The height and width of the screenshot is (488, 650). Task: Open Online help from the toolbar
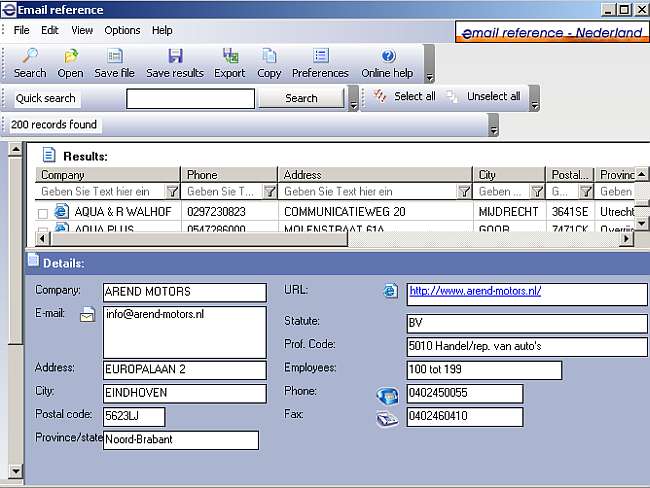[387, 57]
